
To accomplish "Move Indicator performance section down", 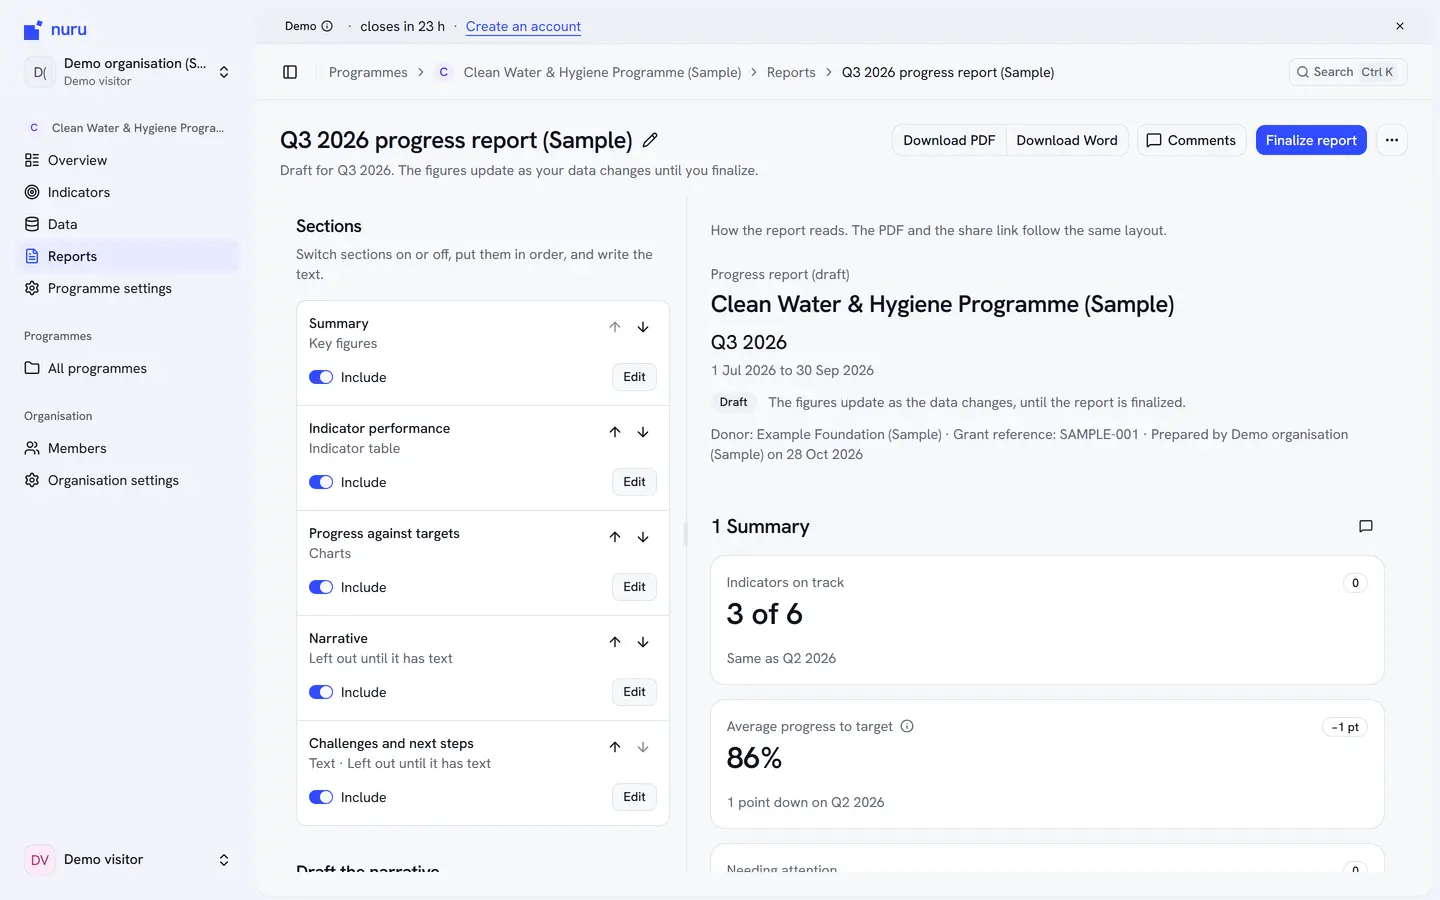I will pyautogui.click(x=643, y=432).
